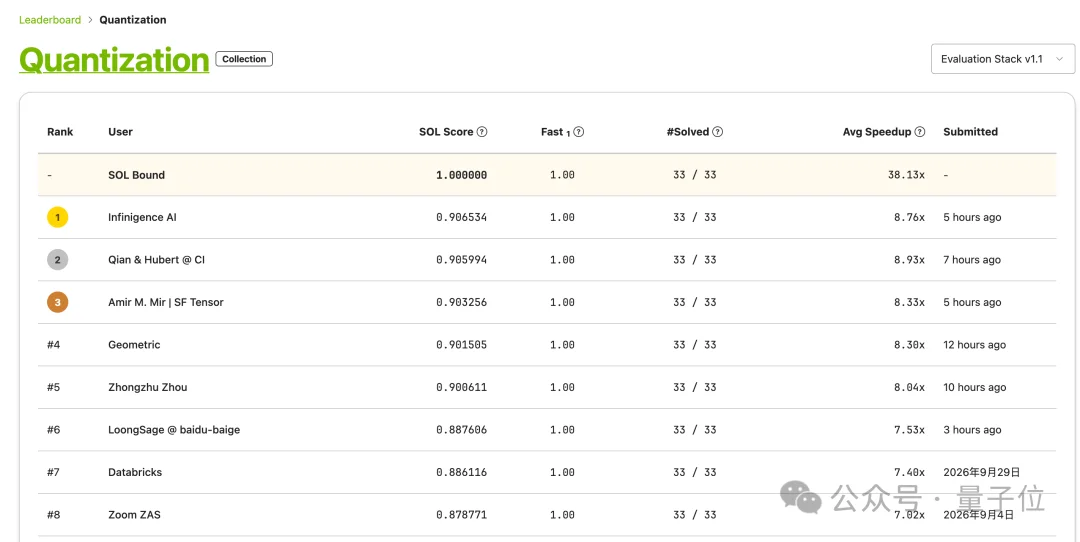The height and width of the screenshot is (542, 1080).
Task: Go to the Leaderboard breadcrumb link
Action: pos(50,20)
